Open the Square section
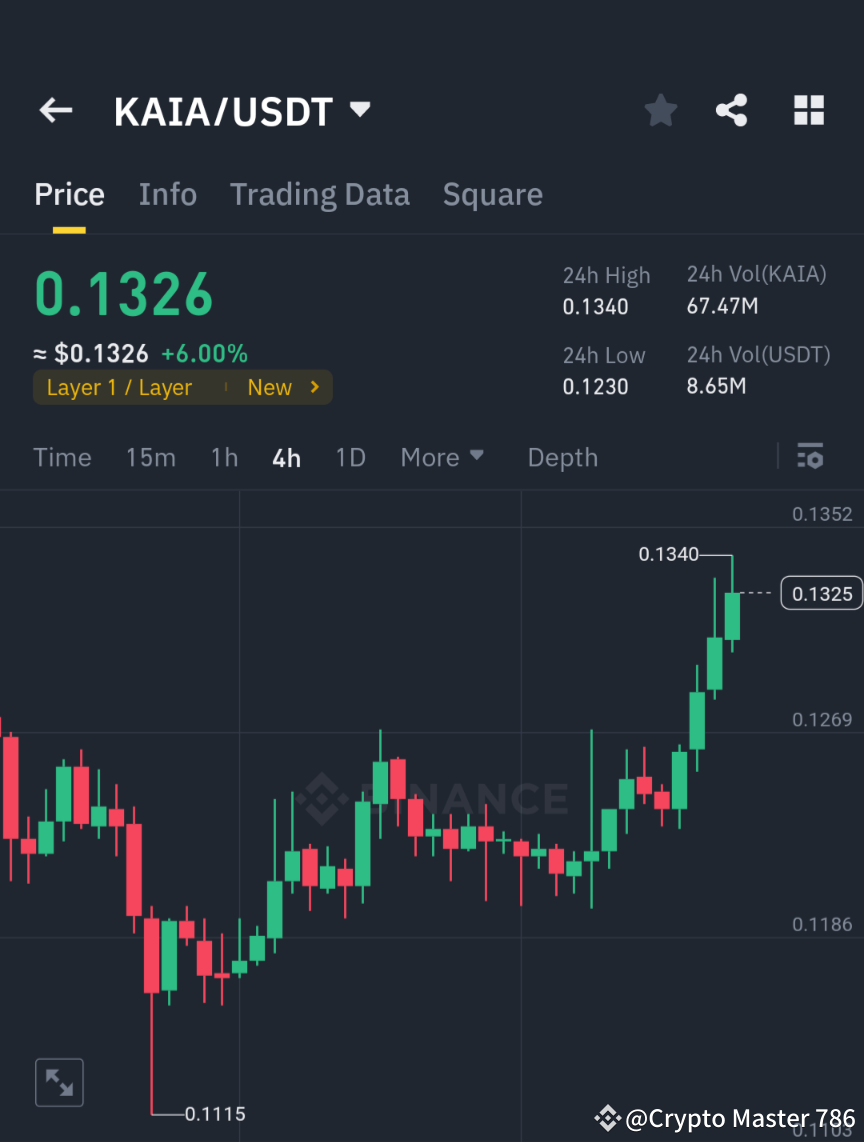The image size is (864, 1142). (x=492, y=194)
